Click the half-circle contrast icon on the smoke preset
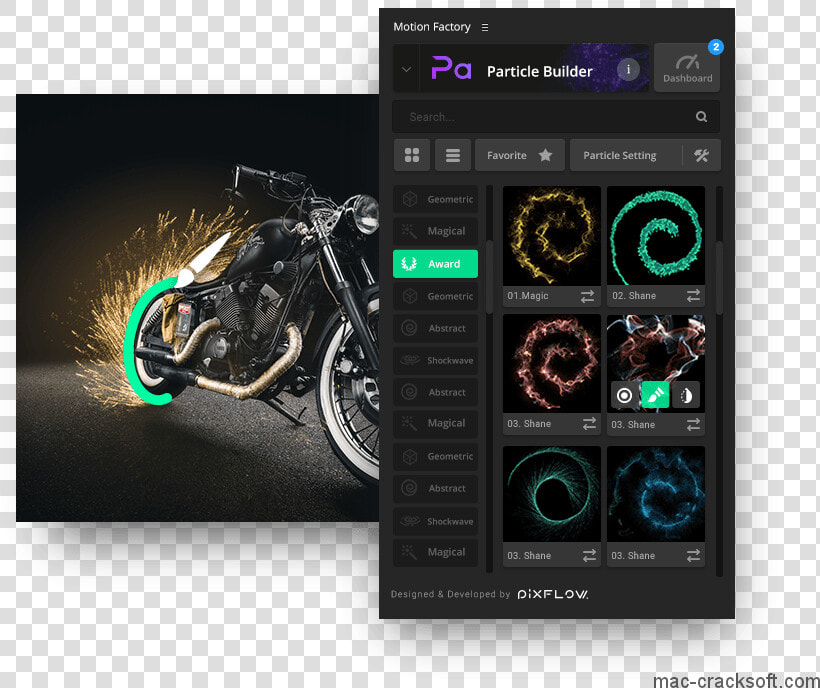This screenshot has width=820, height=688. point(686,395)
